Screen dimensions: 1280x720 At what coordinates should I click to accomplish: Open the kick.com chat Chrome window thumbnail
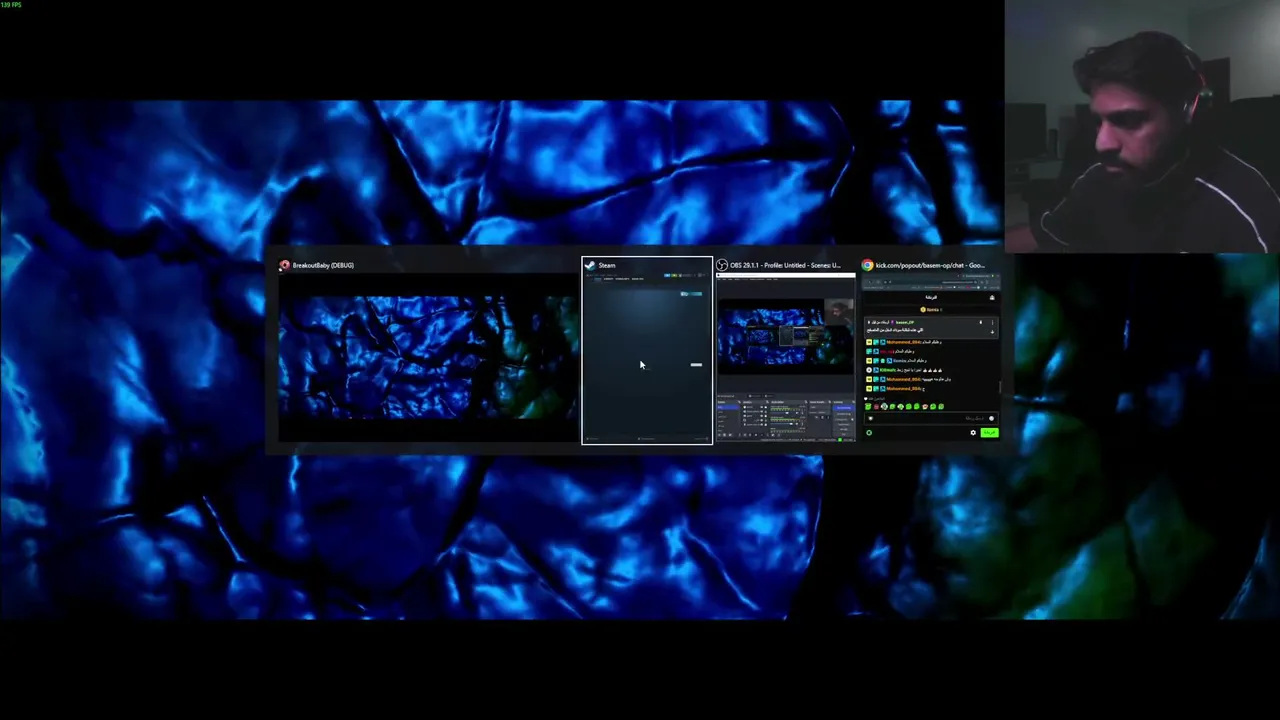tap(930, 357)
